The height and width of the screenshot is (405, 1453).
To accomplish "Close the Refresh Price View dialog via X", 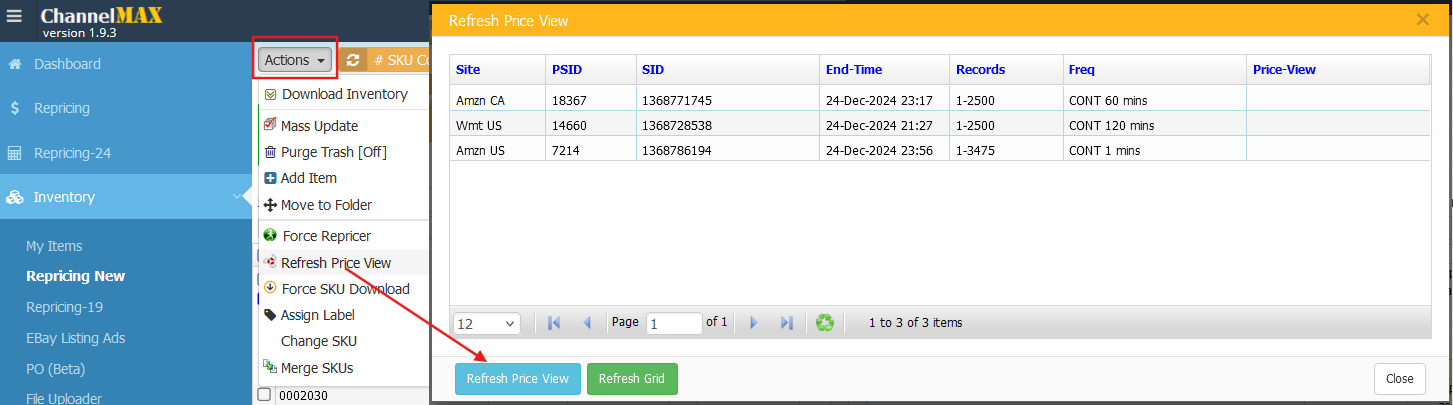I will (1422, 19).
